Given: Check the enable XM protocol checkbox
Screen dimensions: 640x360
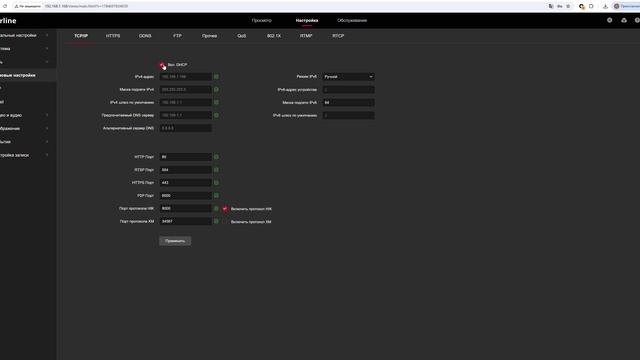Looking at the screenshot, I should [x=225, y=222].
